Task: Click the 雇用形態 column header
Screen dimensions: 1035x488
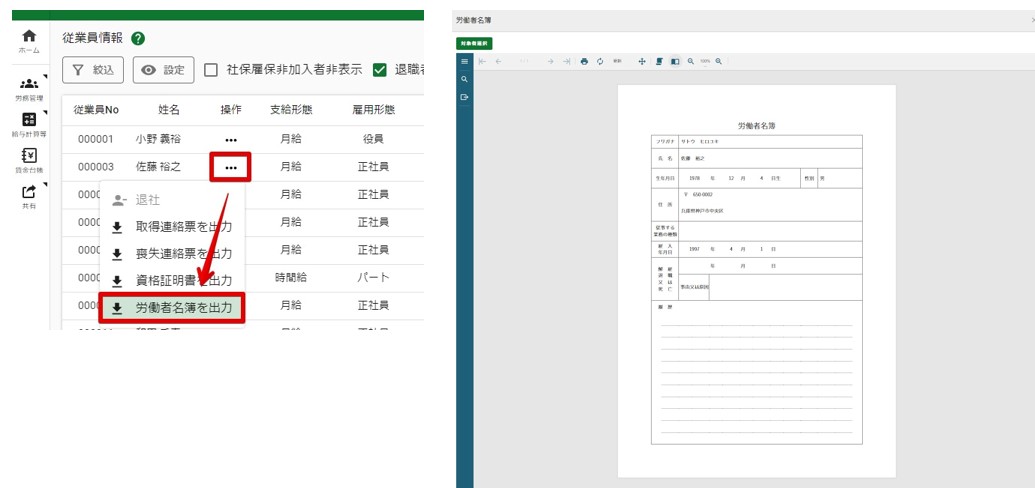Action: [x=374, y=110]
